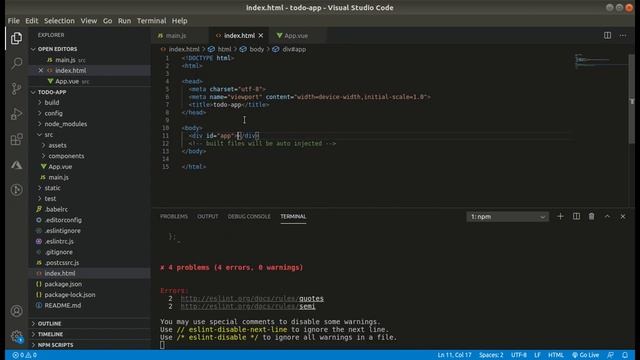Viewport: 640px width, 360px height.
Task: Open the Go menu
Action: [x=107, y=21]
